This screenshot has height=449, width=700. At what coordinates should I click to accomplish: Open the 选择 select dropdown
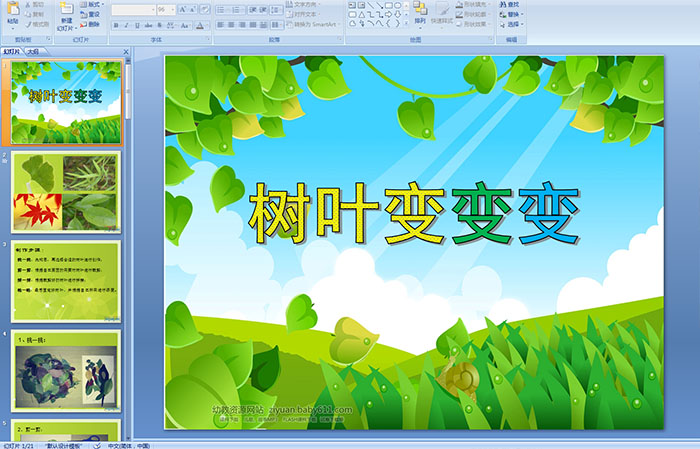512,25
